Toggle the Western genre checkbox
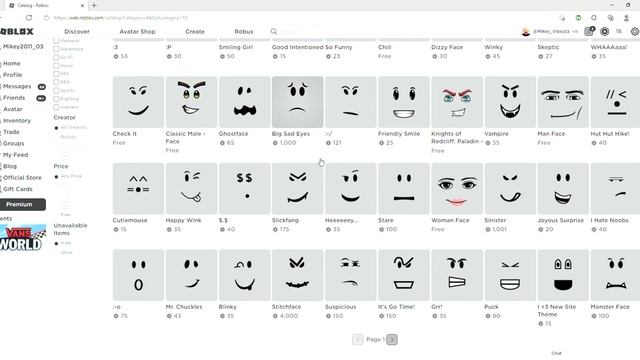The image size is (640, 360). (x=56, y=107)
